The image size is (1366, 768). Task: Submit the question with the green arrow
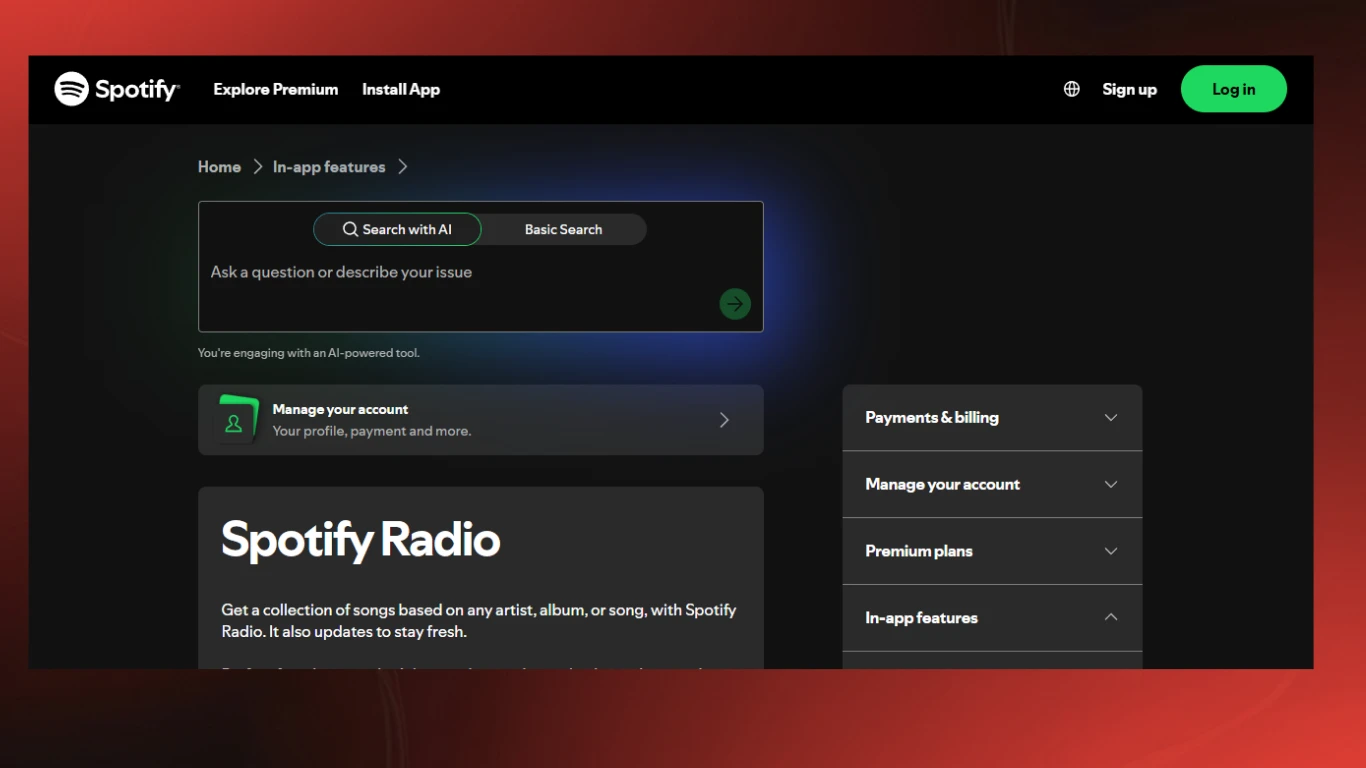[x=735, y=304]
